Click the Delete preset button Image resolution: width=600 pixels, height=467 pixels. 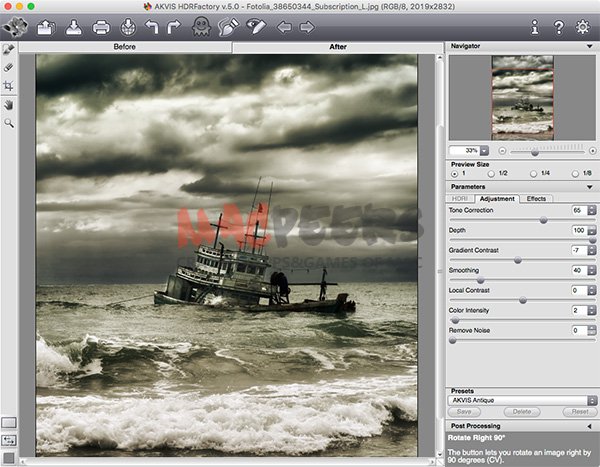coord(522,411)
